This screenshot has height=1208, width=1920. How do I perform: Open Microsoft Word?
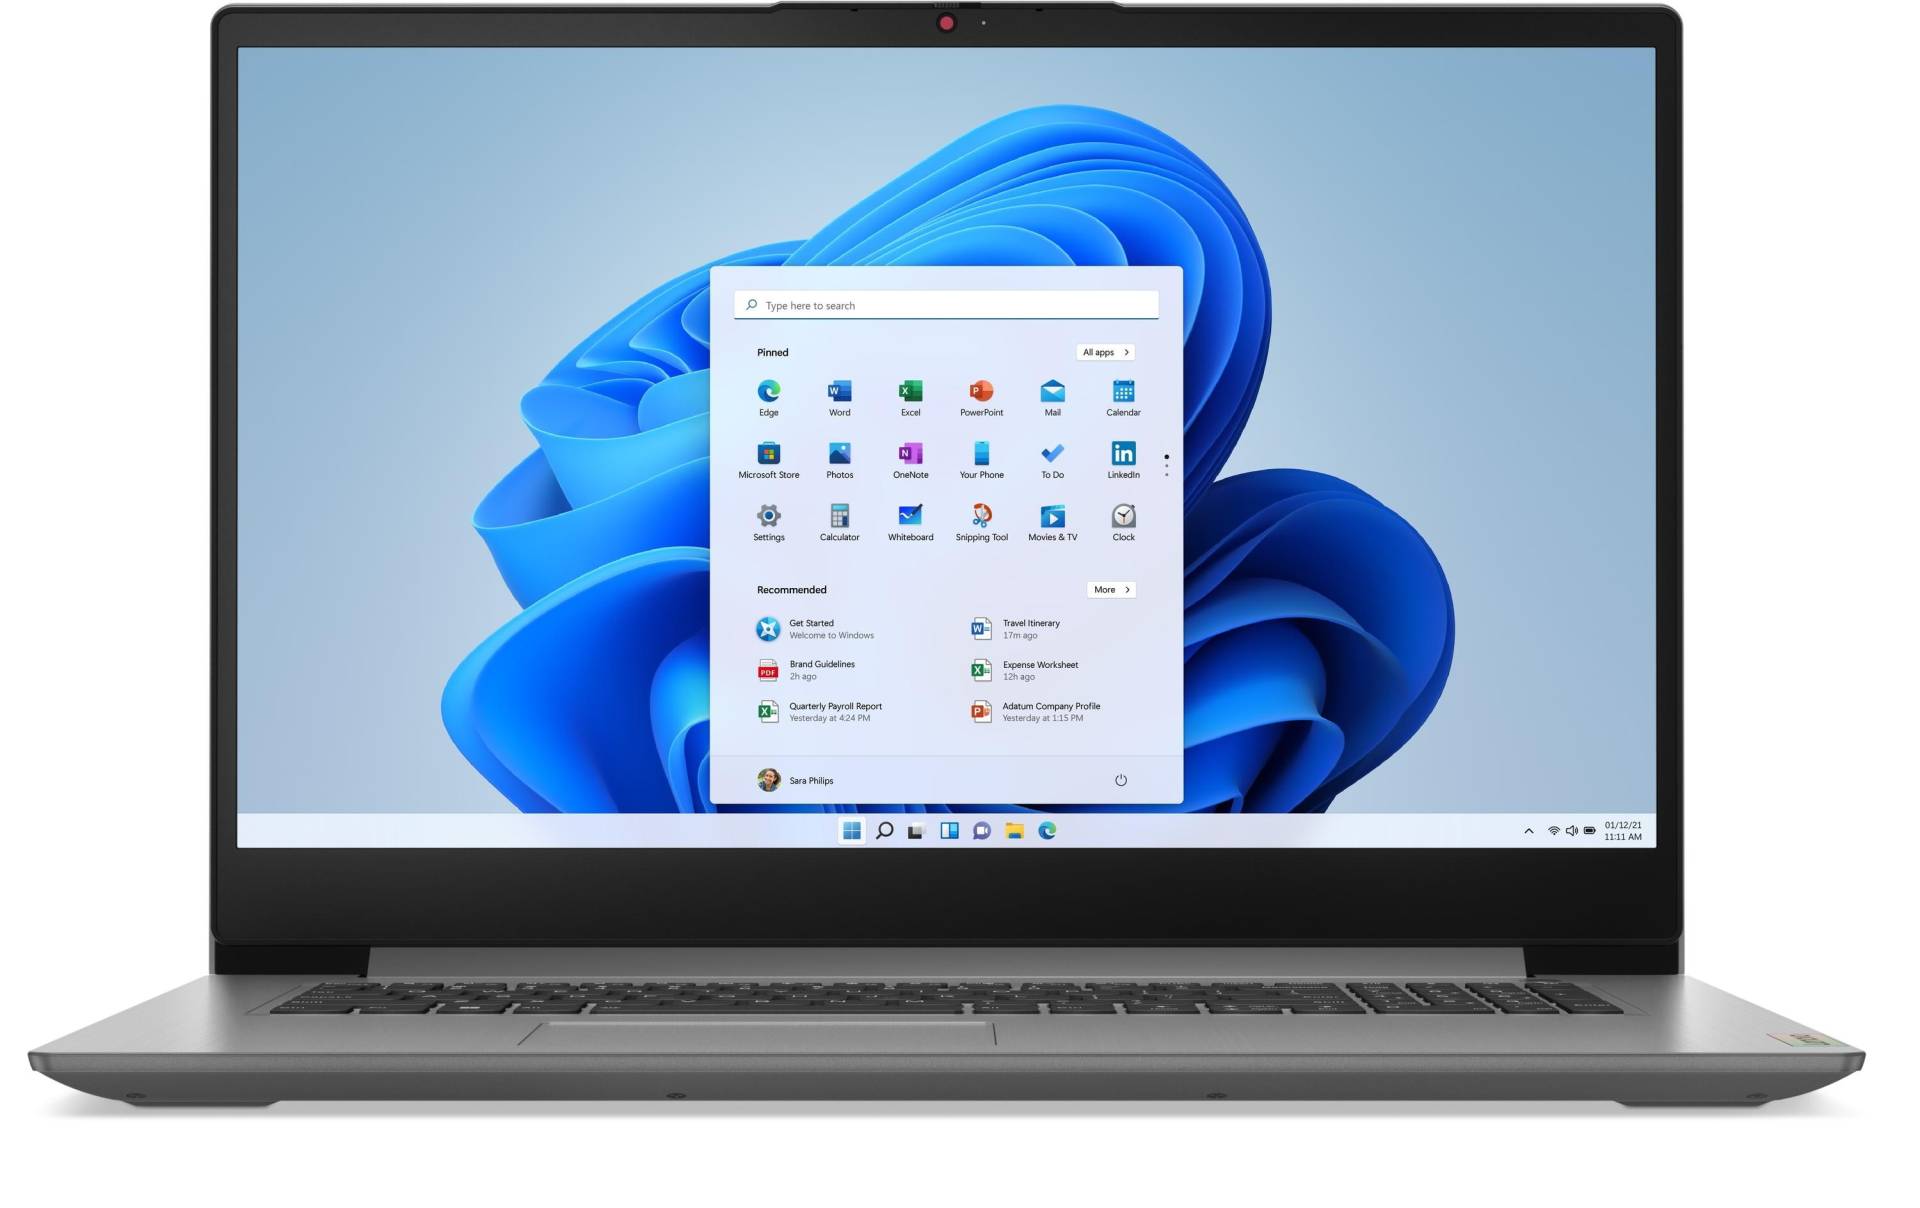tap(838, 392)
